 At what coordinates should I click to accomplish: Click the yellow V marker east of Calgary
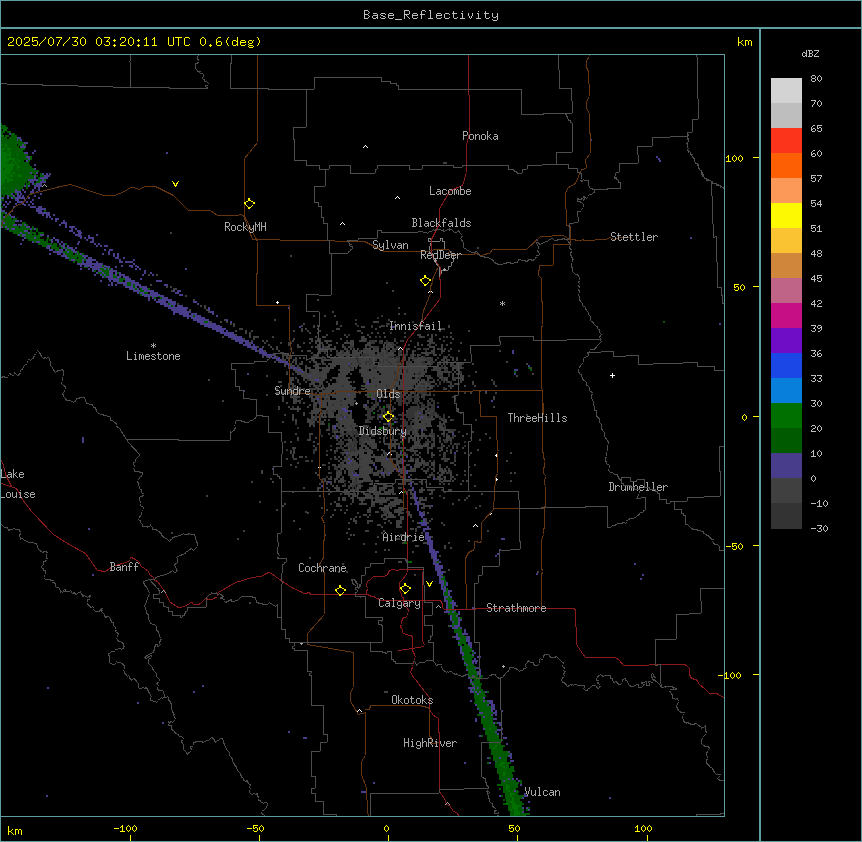point(429,584)
